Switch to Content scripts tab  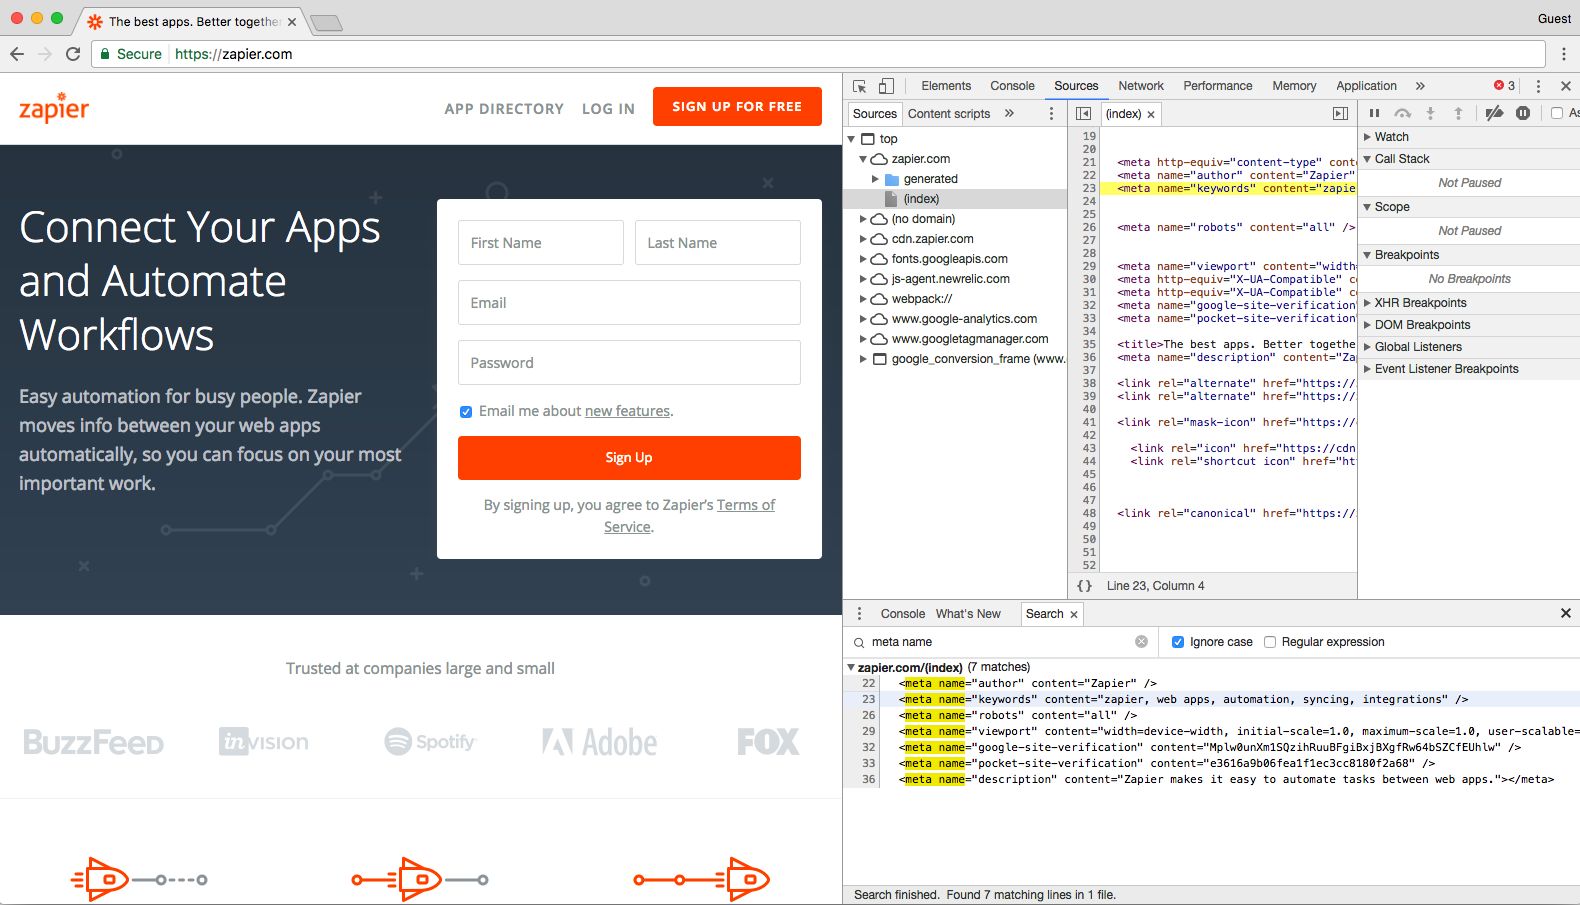pyautogui.click(x=949, y=114)
